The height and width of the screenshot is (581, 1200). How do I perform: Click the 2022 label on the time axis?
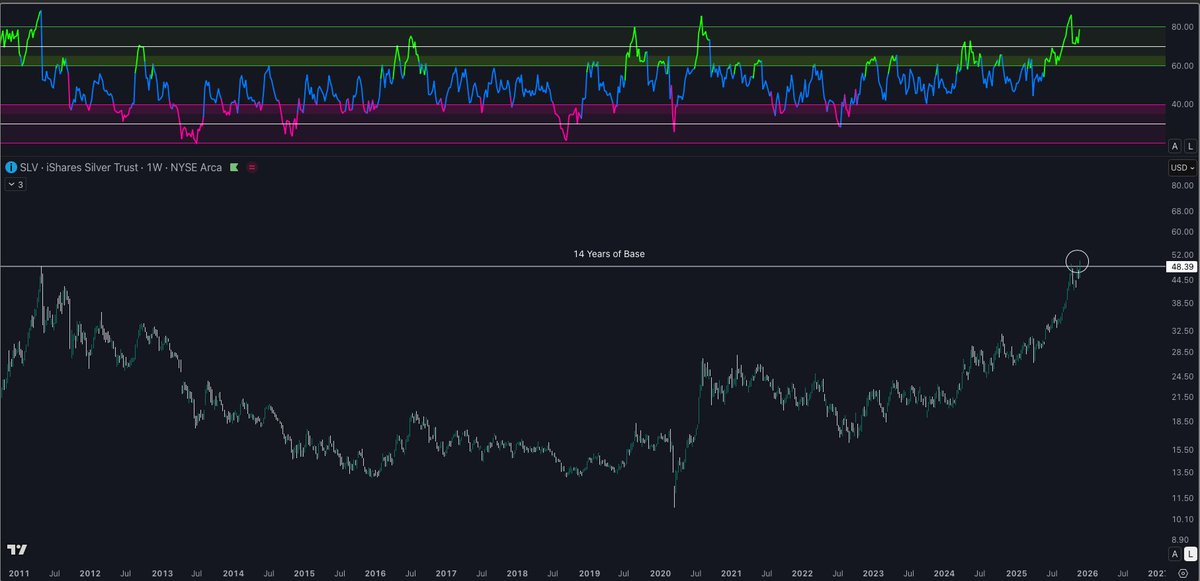pyautogui.click(x=802, y=572)
